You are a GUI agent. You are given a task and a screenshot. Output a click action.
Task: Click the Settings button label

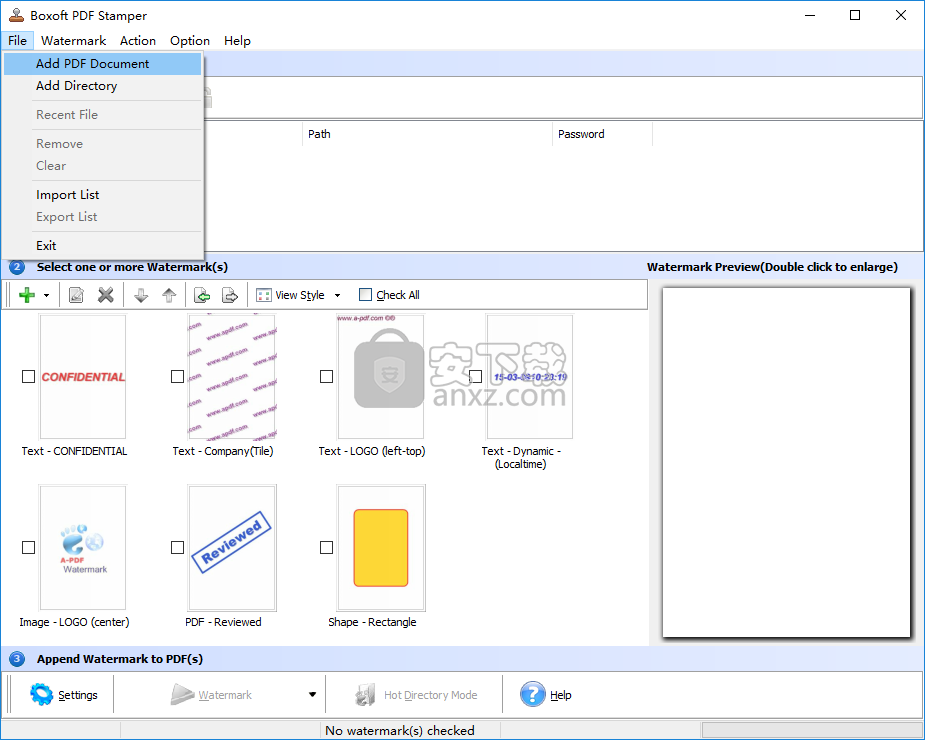(x=78, y=695)
